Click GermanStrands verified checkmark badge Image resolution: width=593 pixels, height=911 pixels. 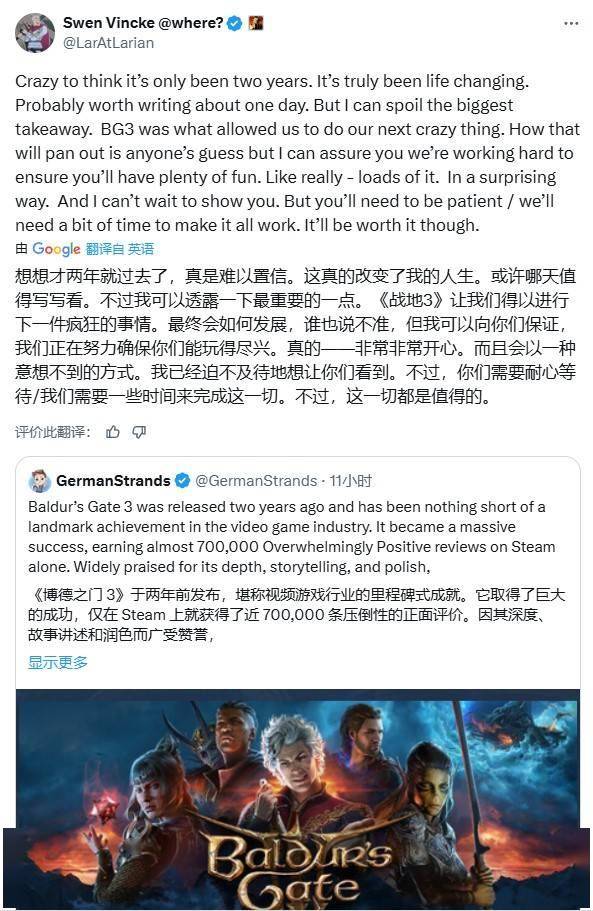pos(182,481)
